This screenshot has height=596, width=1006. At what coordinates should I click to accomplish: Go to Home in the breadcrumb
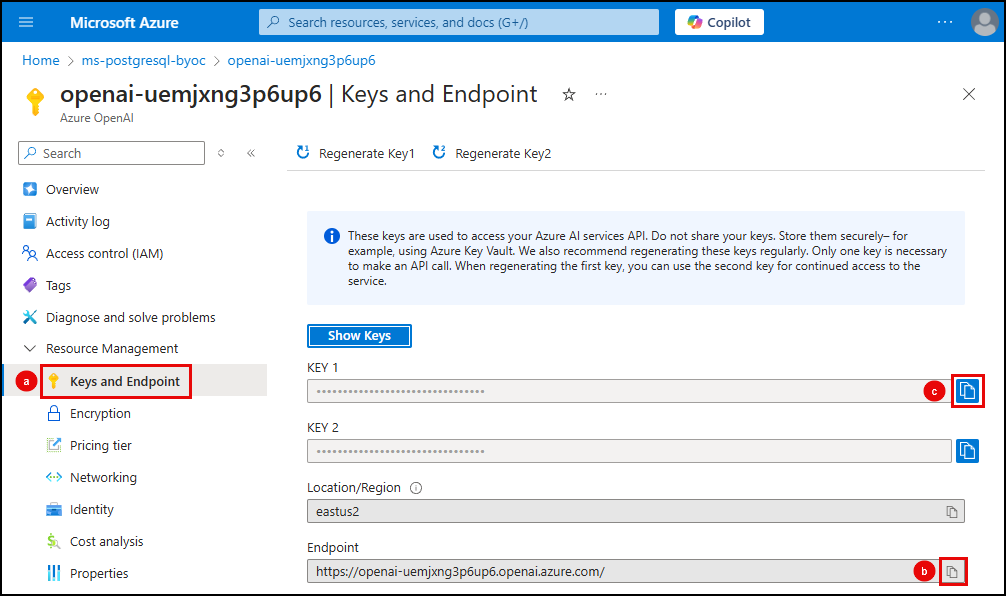pos(40,60)
